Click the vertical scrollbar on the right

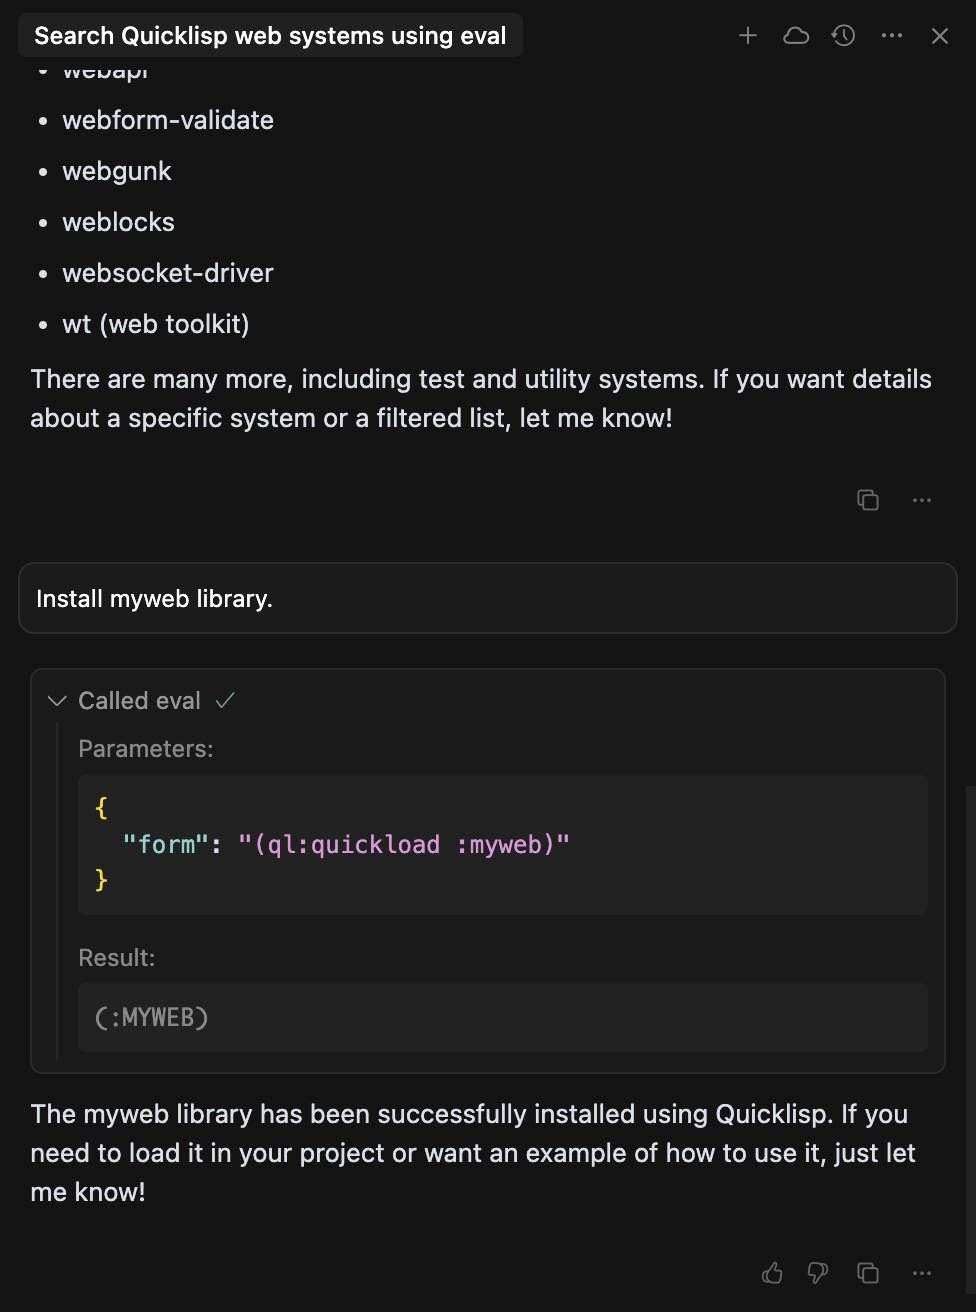tap(970, 1045)
